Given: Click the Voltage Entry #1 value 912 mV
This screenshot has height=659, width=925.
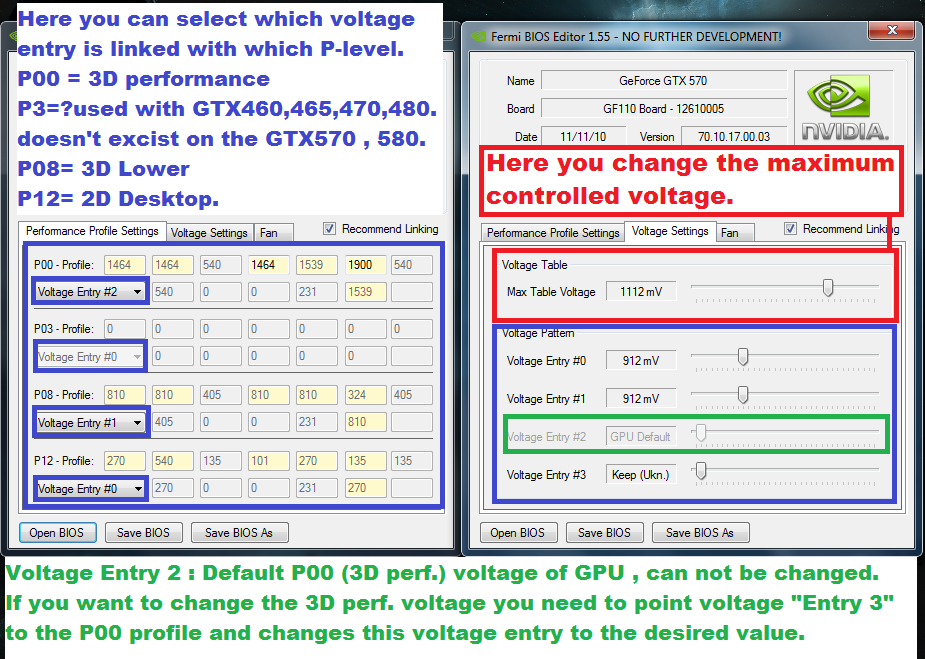Looking at the screenshot, I should [x=641, y=399].
